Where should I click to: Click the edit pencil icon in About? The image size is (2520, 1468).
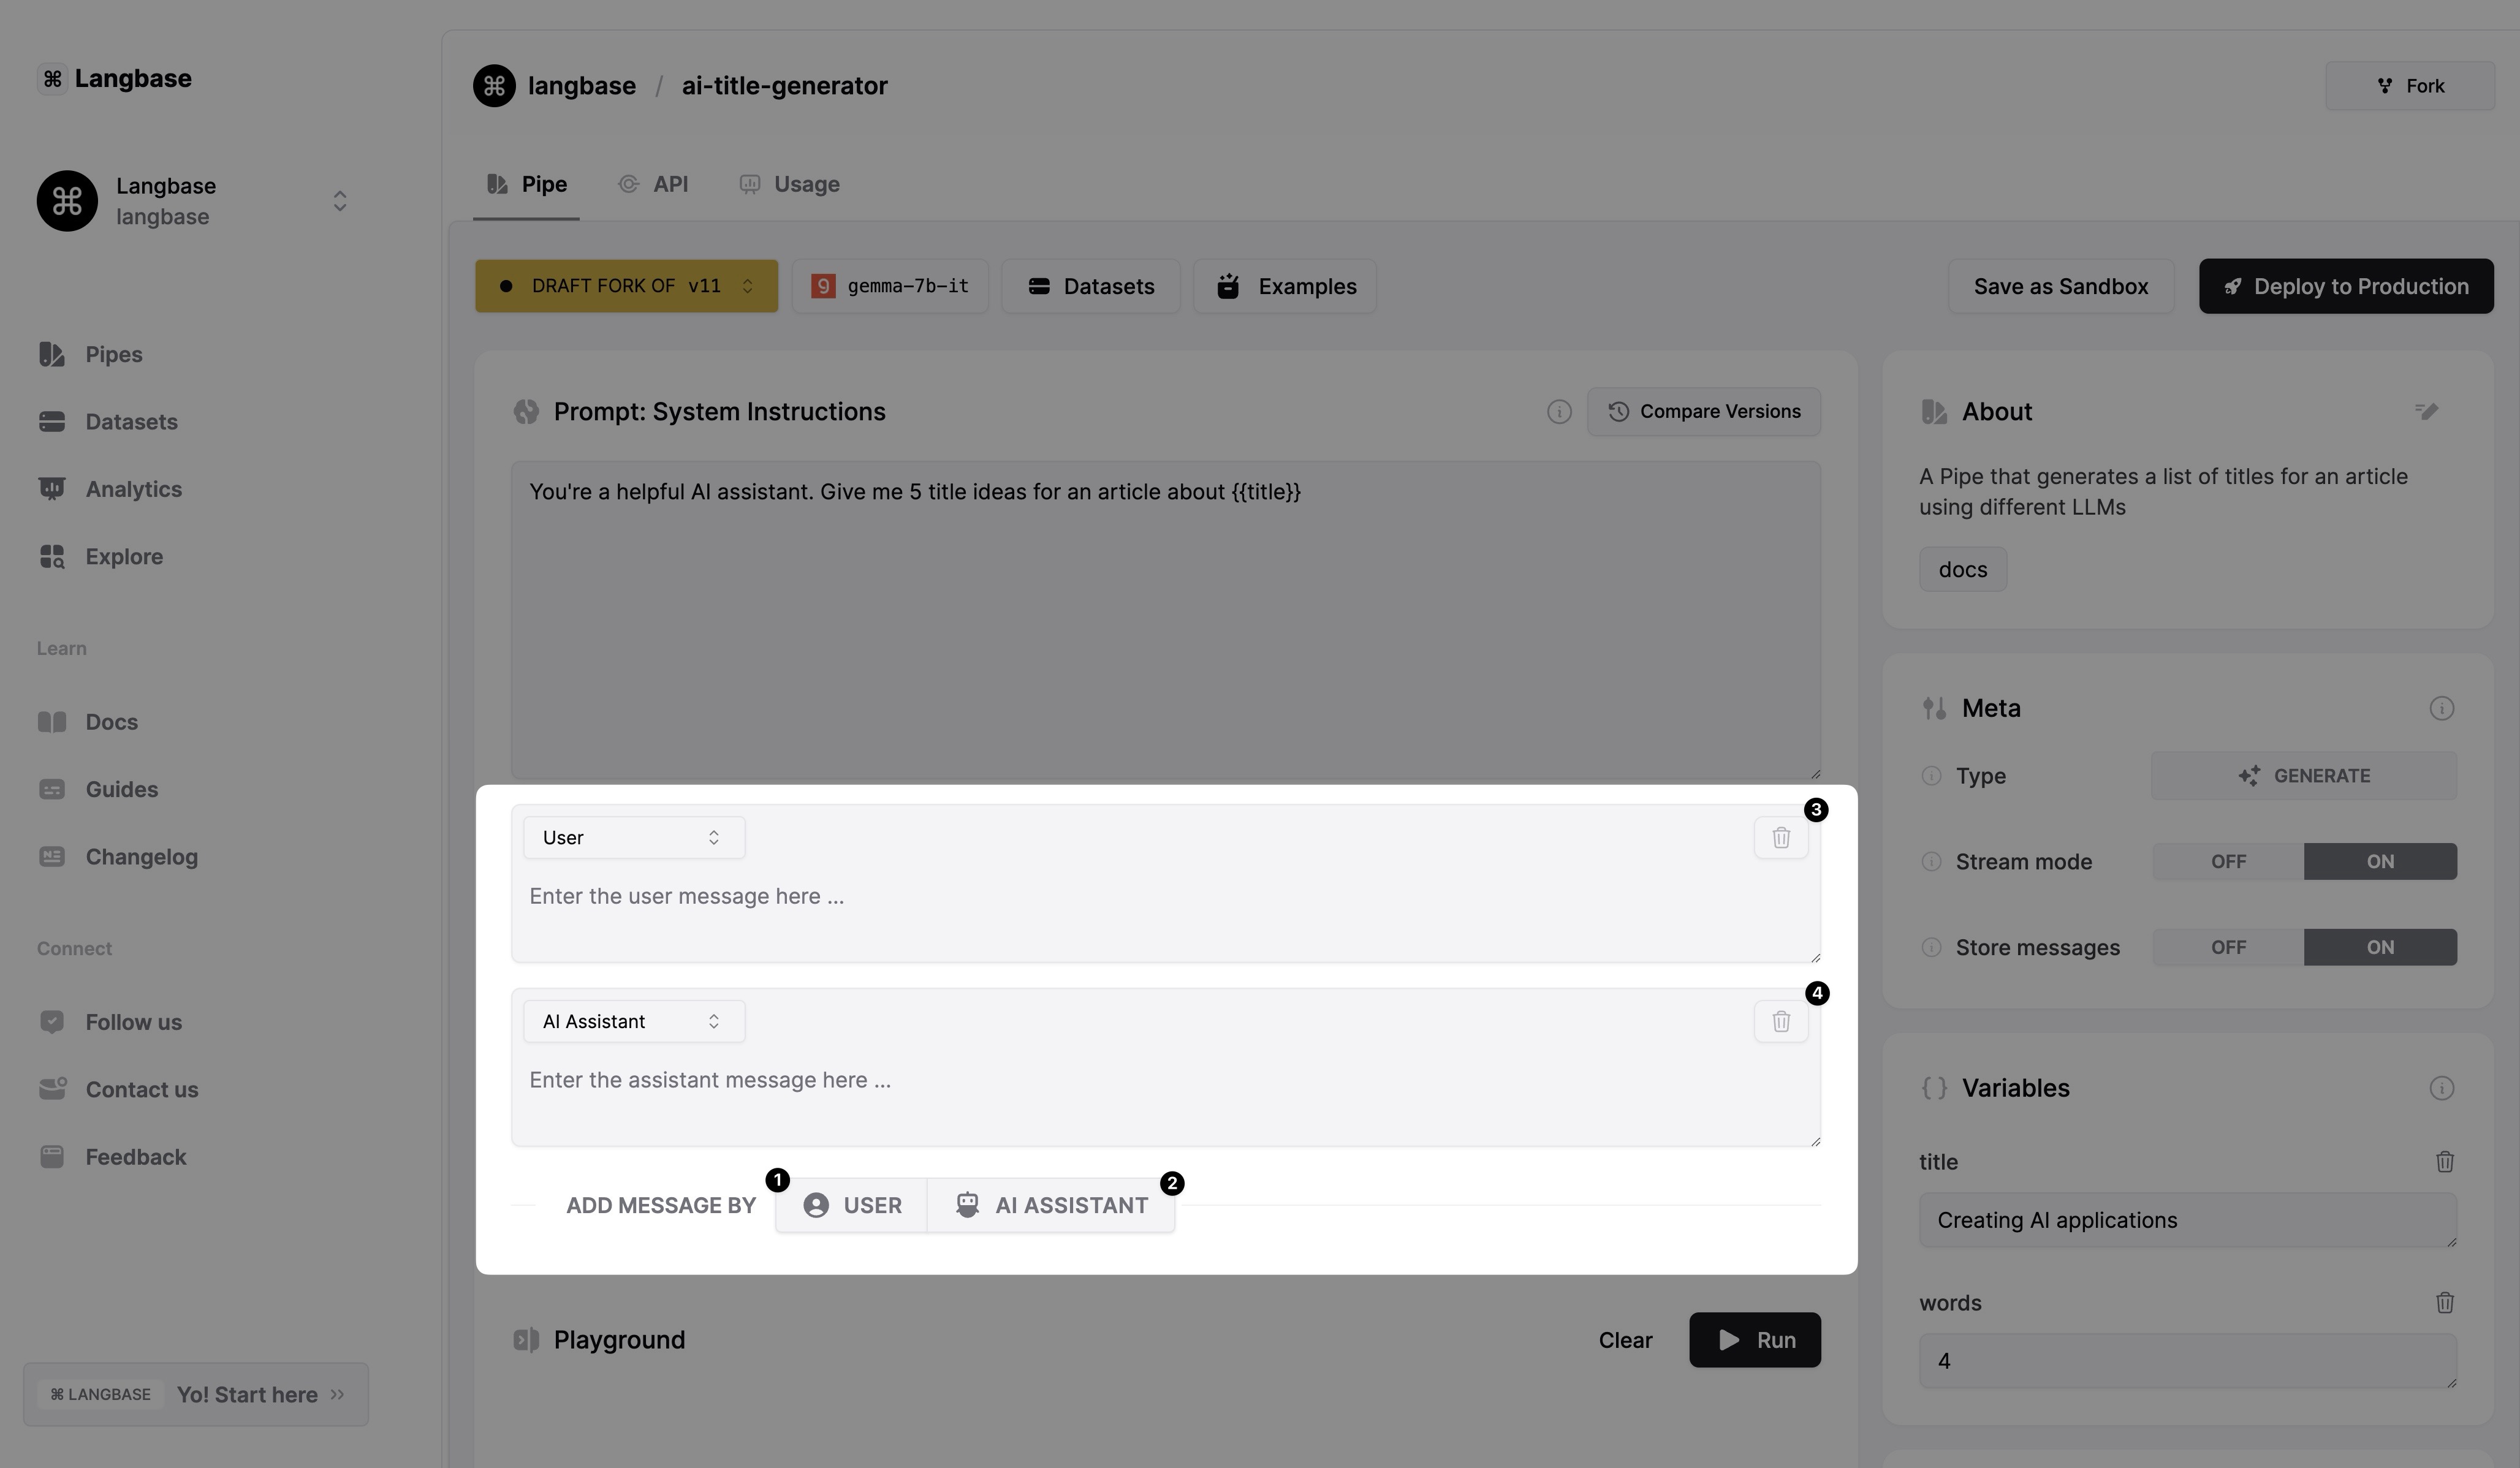point(2426,411)
